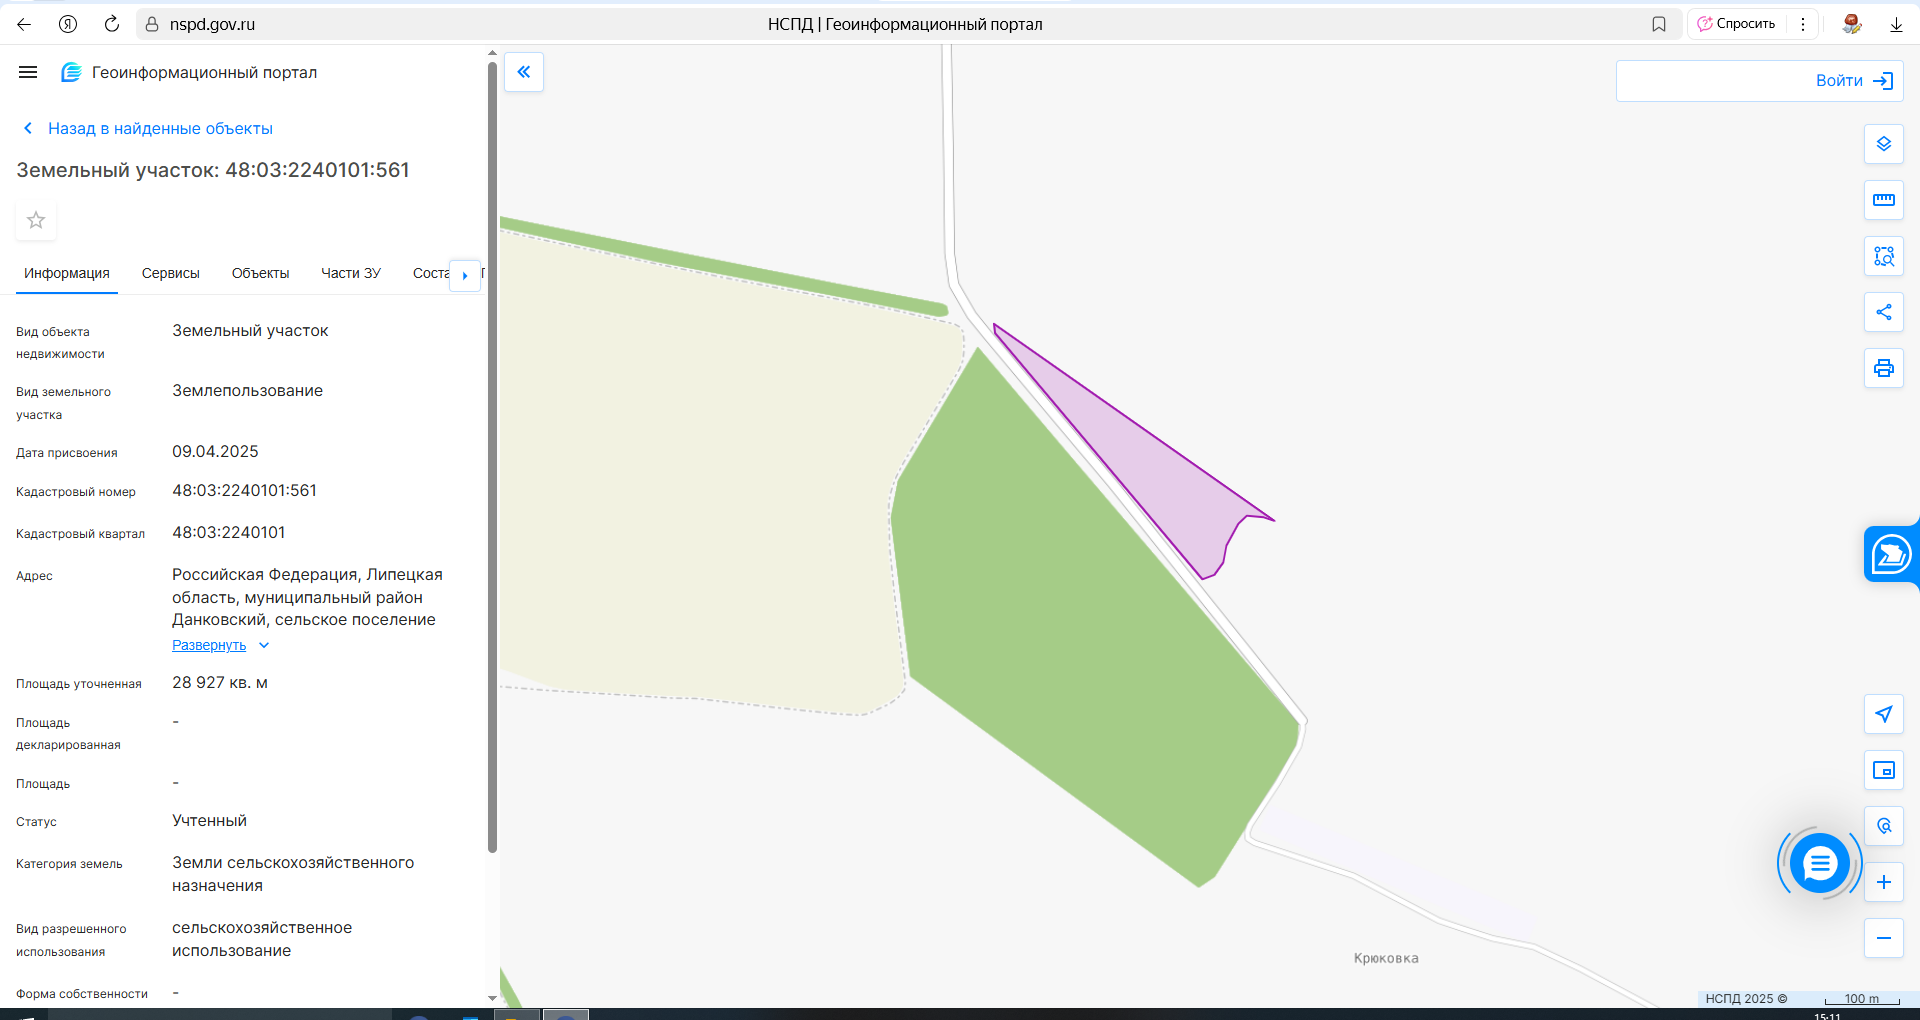Bookmark this page in browser

point(1659,24)
